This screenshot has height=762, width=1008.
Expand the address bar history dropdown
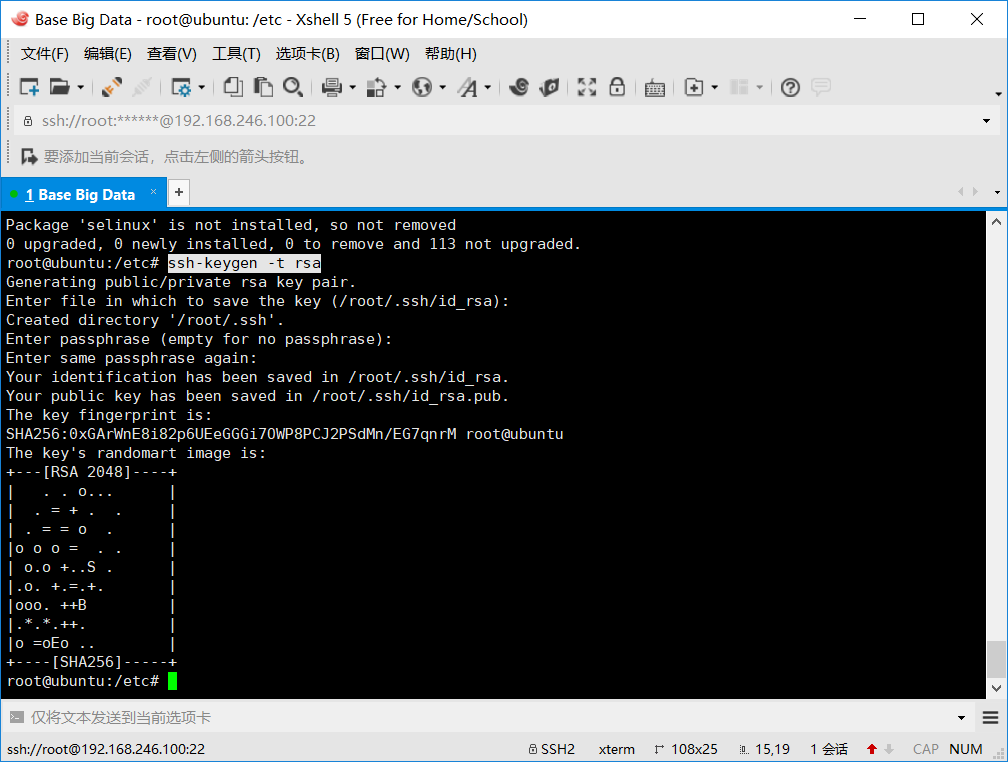pyautogui.click(x=986, y=121)
